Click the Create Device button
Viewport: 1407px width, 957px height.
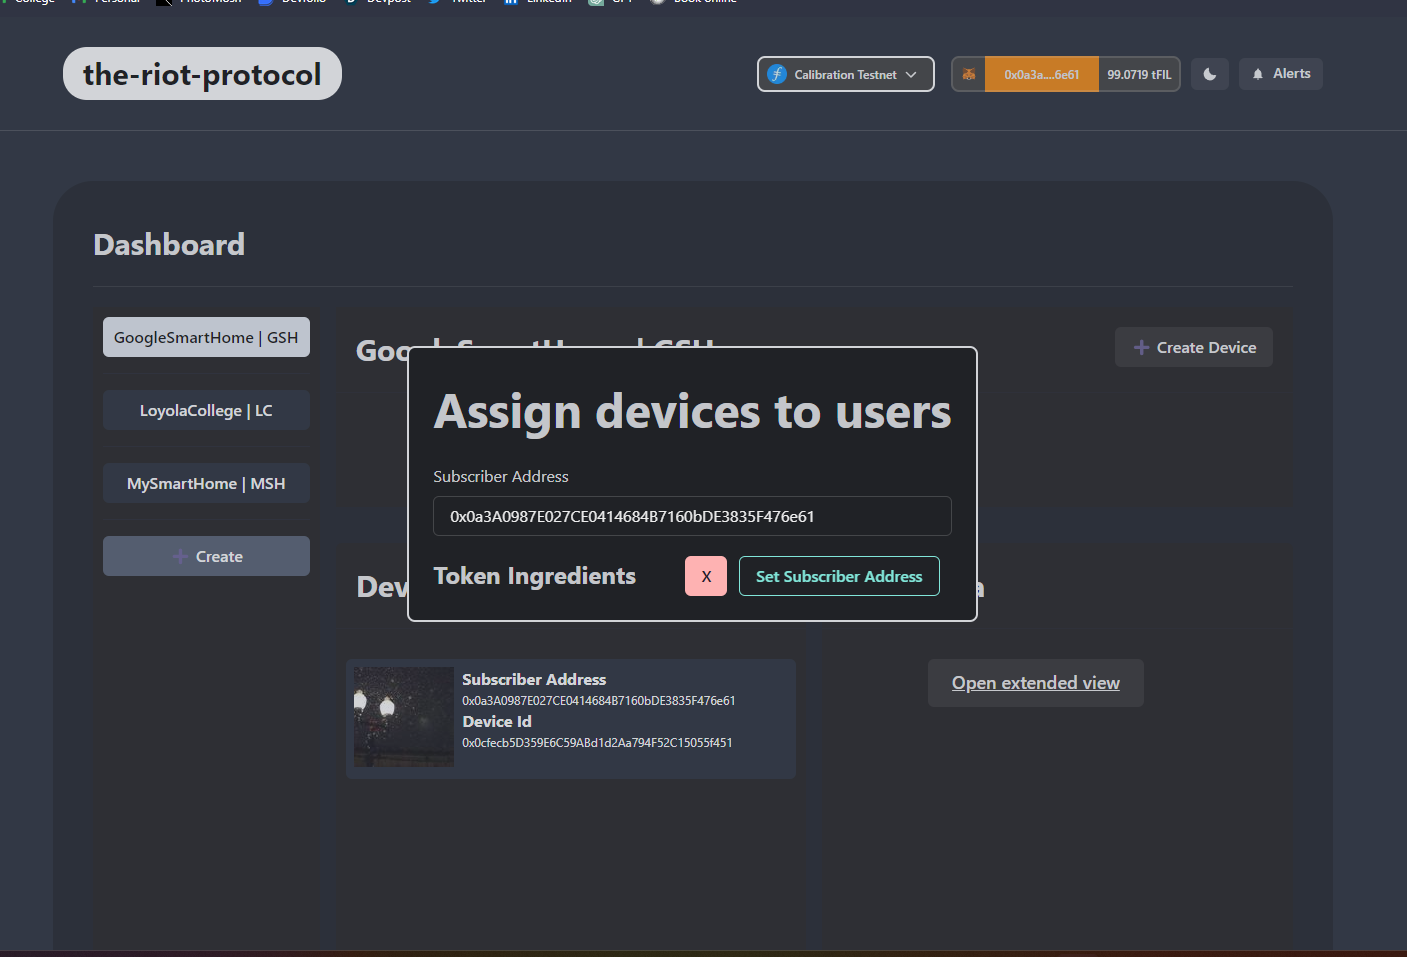[x=1193, y=347]
